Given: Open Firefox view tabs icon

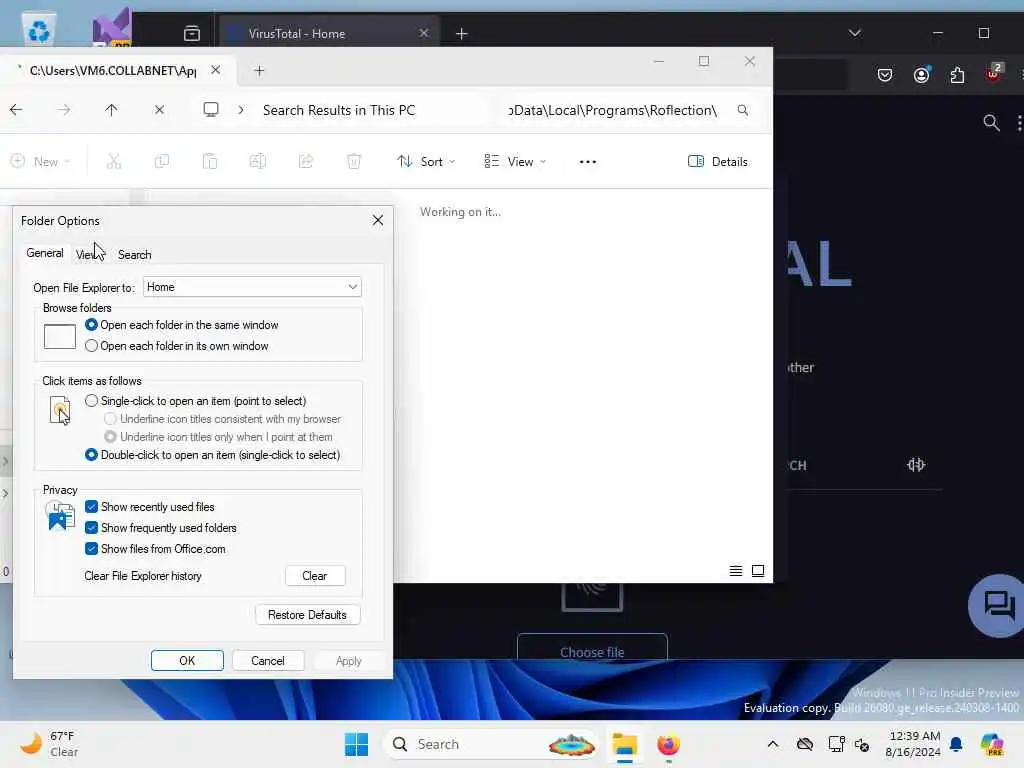Looking at the screenshot, I should click(x=191, y=33).
